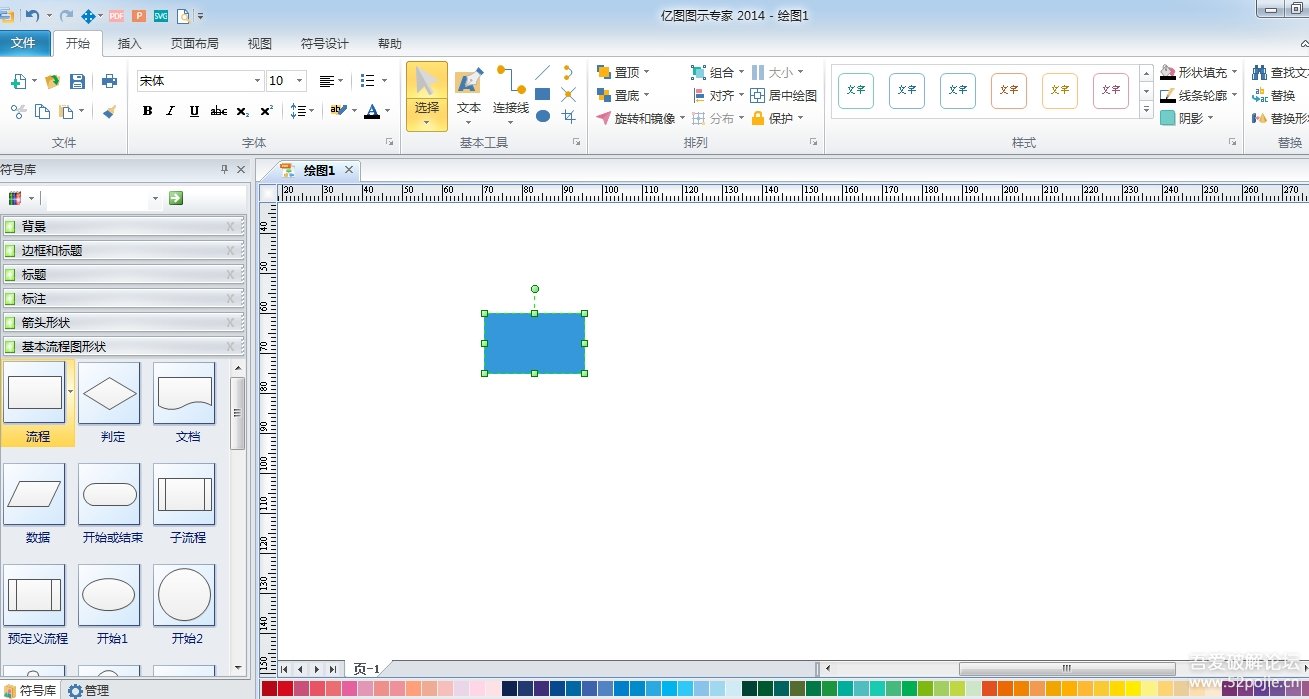Image resolution: width=1309 pixels, height=699 pixels.
Task: Select the ellipse drawing tool
Action: click(x=542, y=116)
